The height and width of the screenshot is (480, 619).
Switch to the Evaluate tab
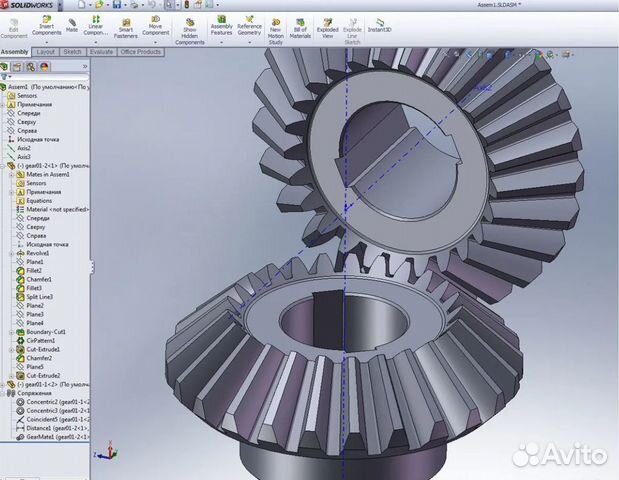click(x=101, y=51)
